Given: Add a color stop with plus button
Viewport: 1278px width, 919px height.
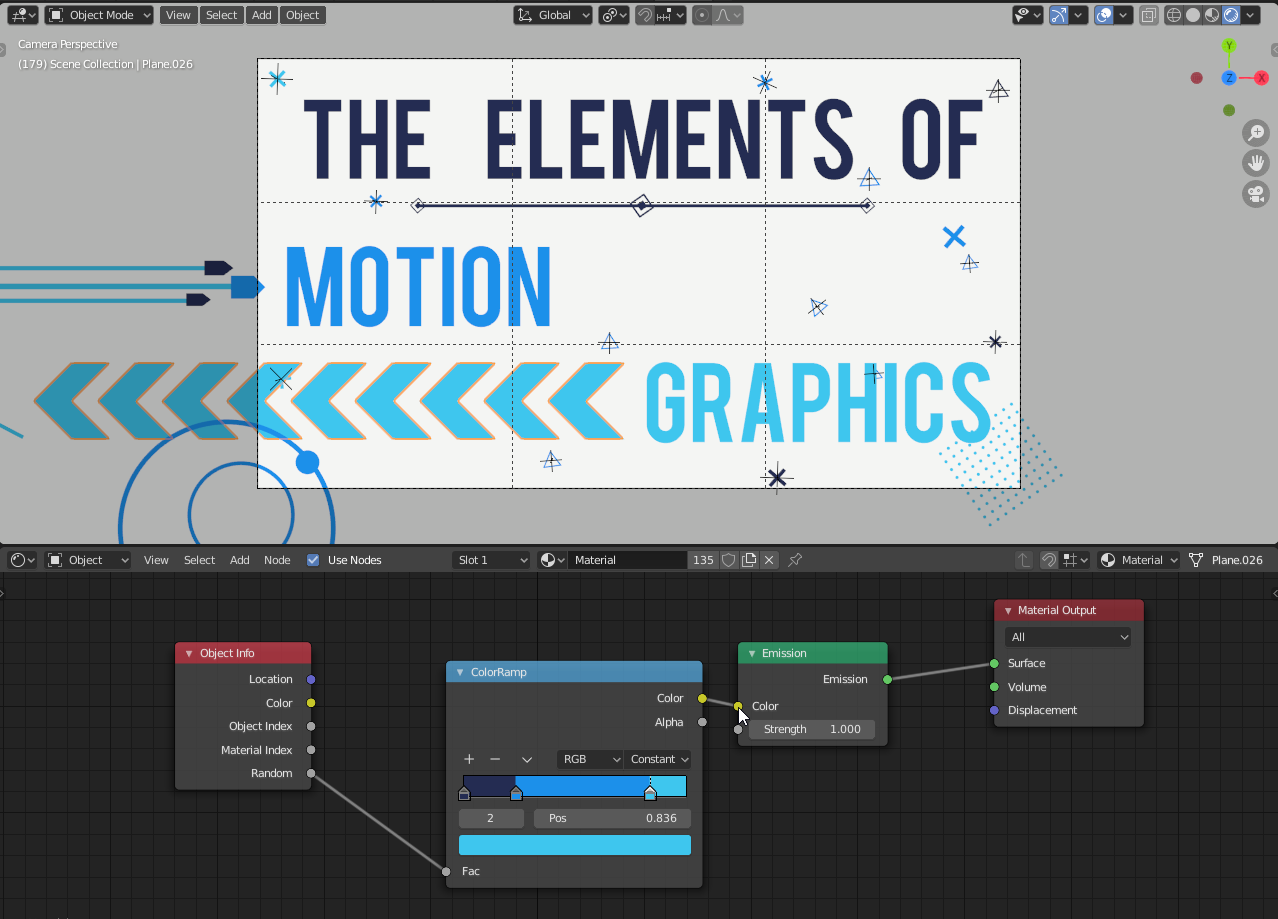Looking at the screenshot, I should [x=469, y=759].
